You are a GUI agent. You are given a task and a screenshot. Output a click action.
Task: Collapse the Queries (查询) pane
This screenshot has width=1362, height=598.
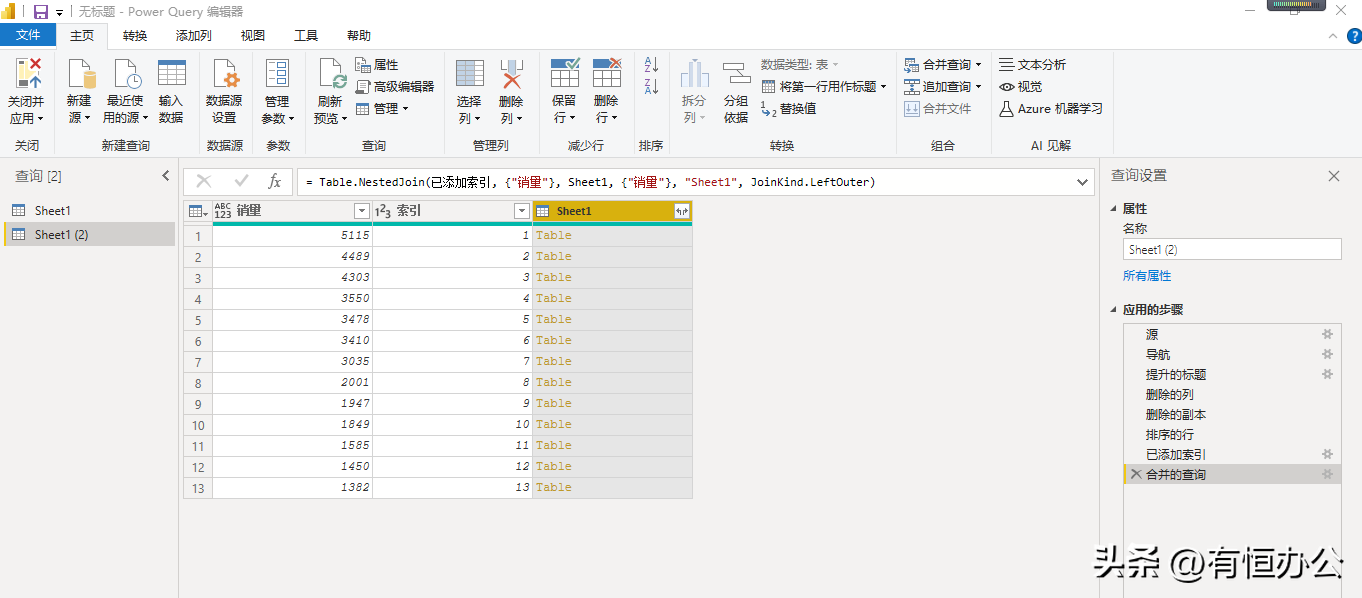coord(166,176)
